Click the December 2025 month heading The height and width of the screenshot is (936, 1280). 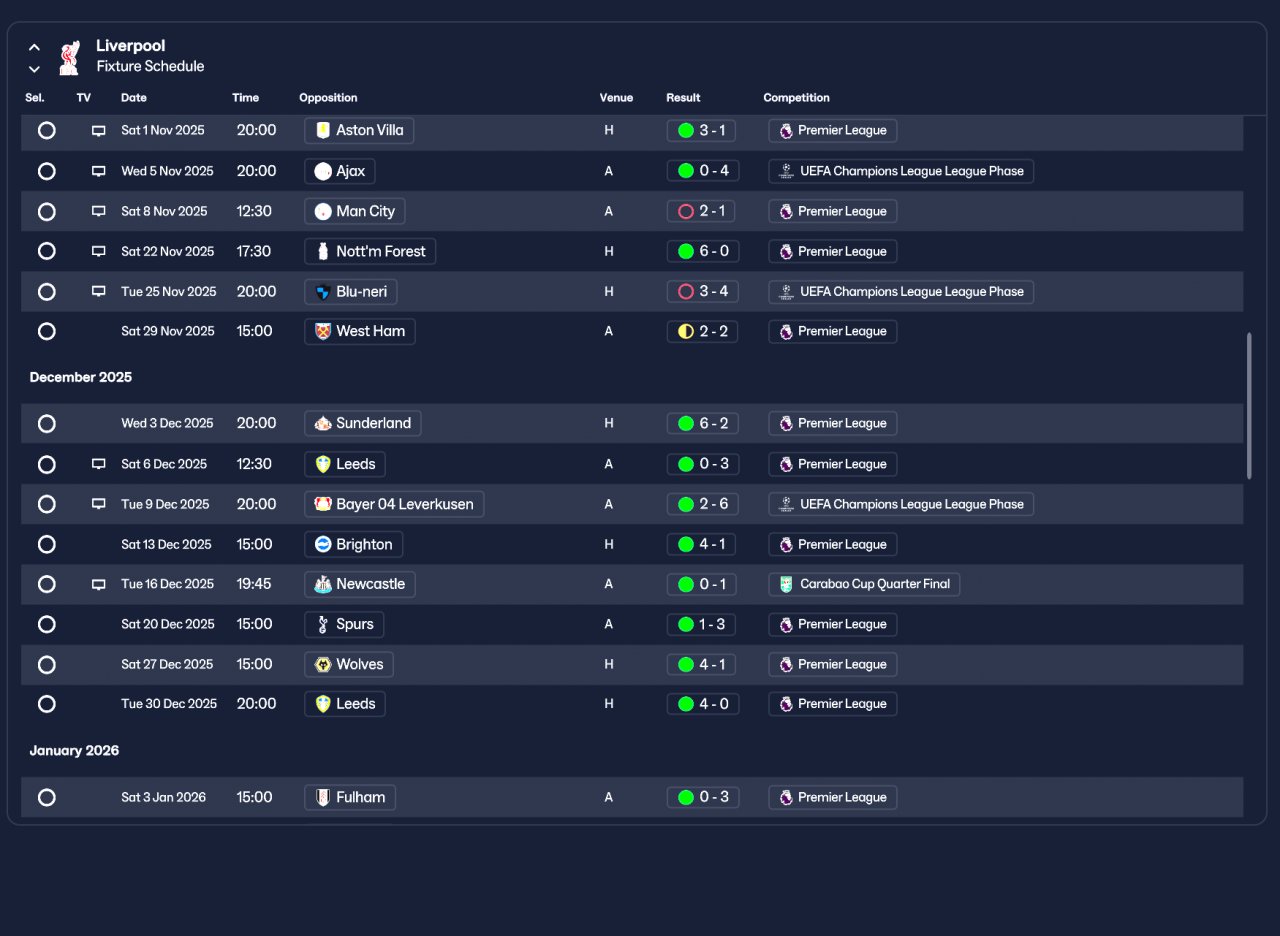coord(81,377)
